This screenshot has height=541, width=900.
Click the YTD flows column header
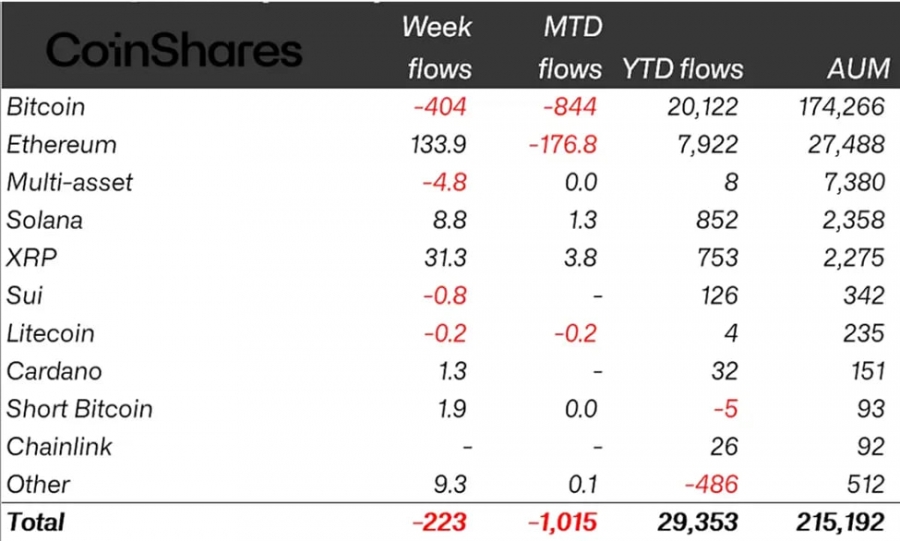[x=683, y=69]
